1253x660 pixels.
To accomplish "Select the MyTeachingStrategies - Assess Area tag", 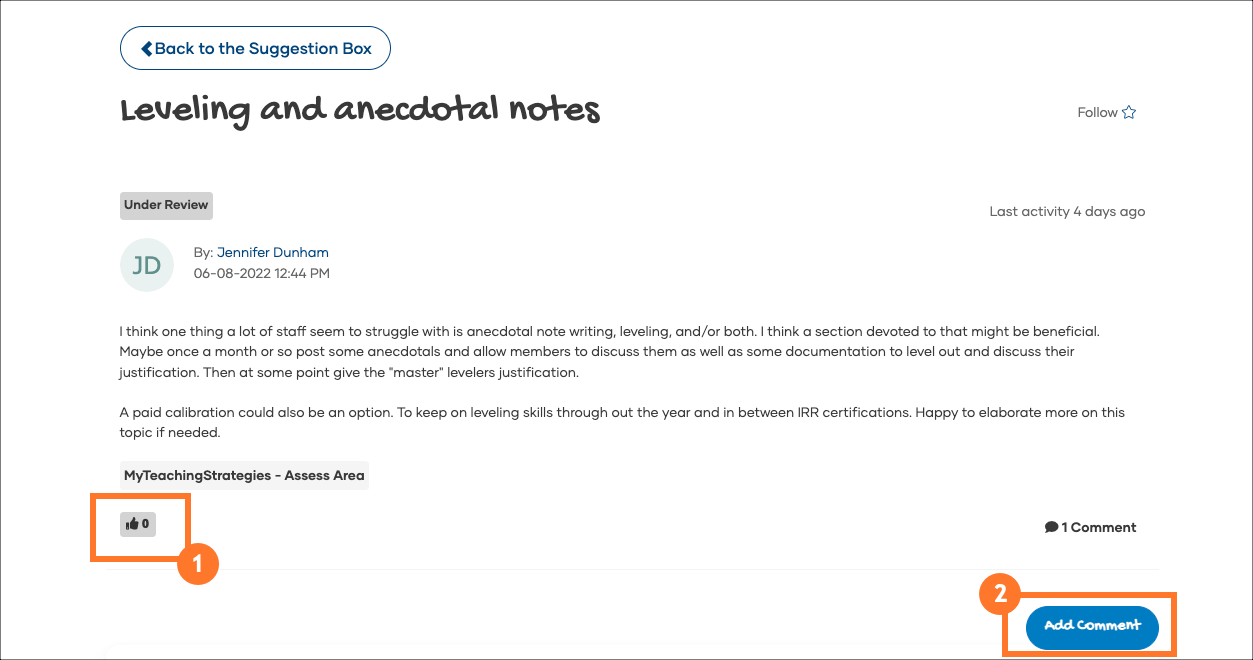I will [x=244, y=476].
